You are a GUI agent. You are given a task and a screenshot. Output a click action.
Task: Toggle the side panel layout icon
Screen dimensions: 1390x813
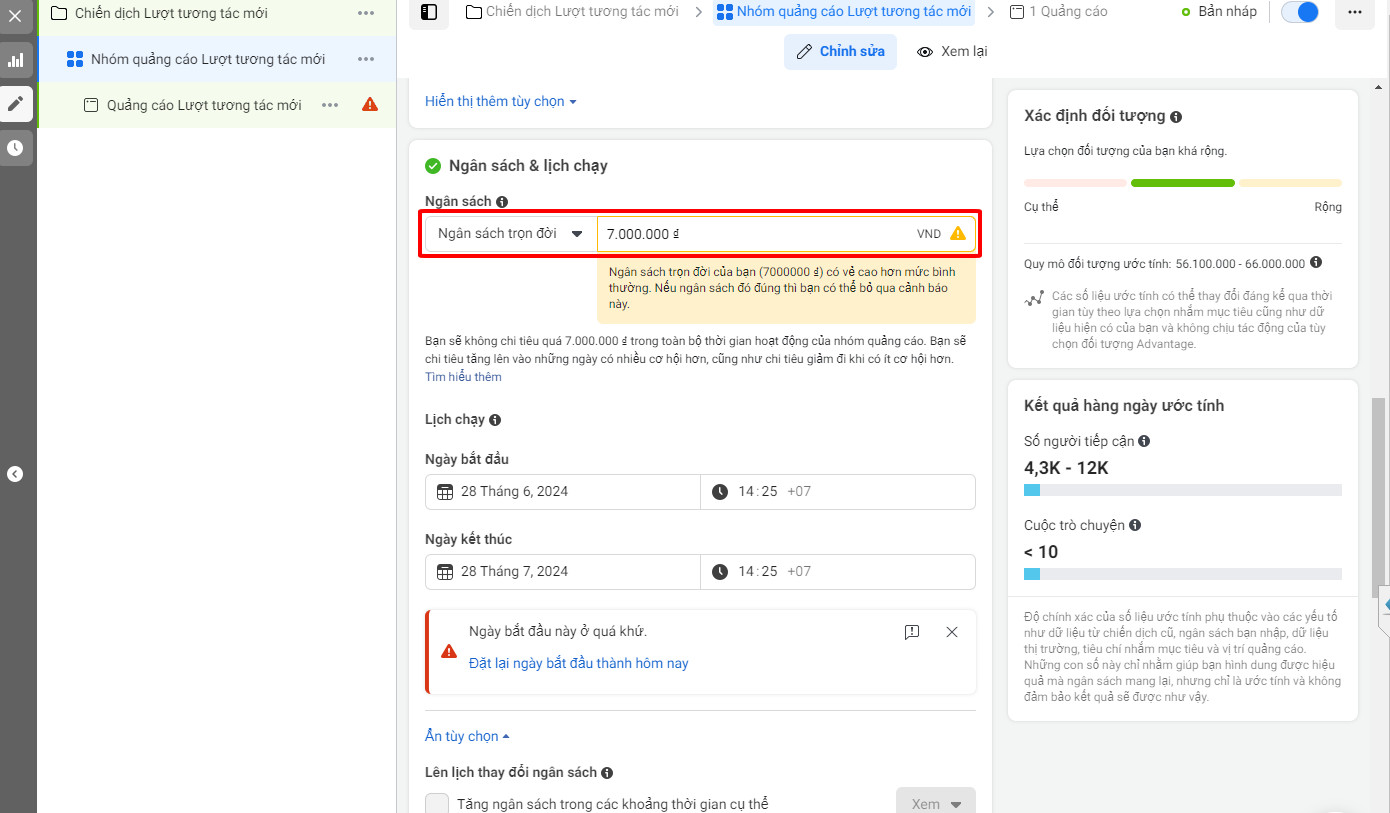click(429, 12)
